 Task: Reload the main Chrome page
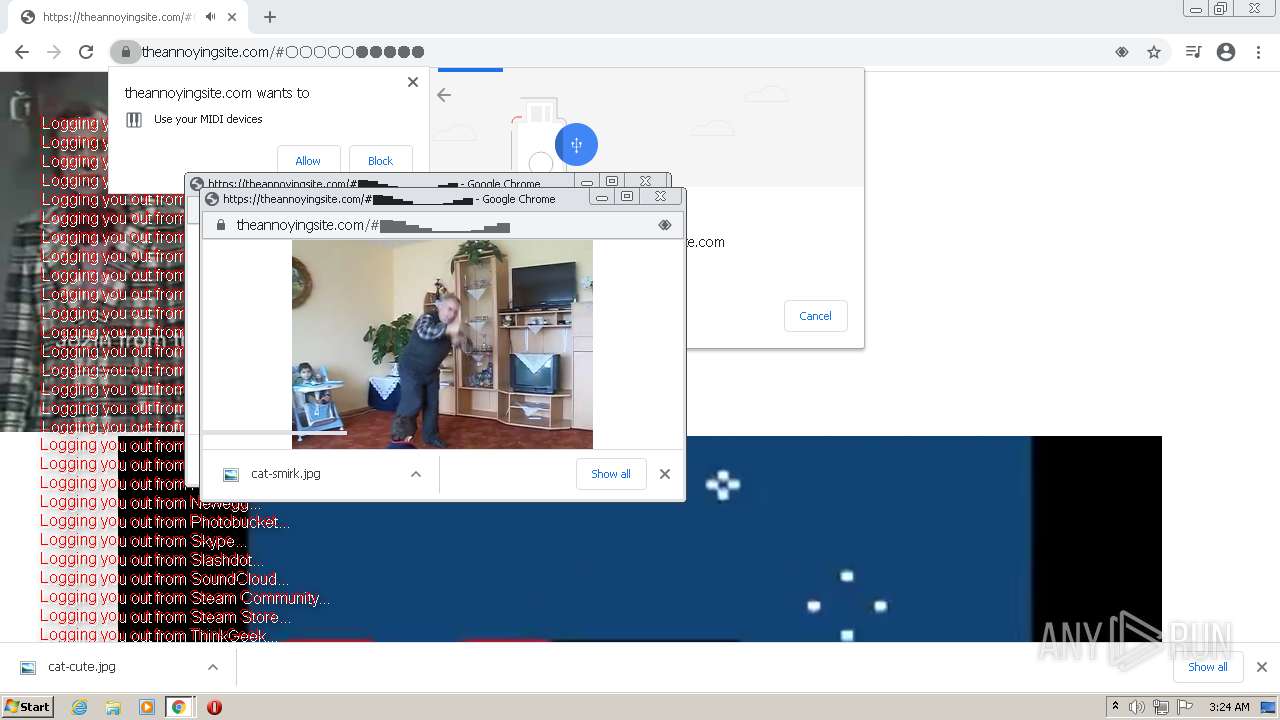pos(86,52)
